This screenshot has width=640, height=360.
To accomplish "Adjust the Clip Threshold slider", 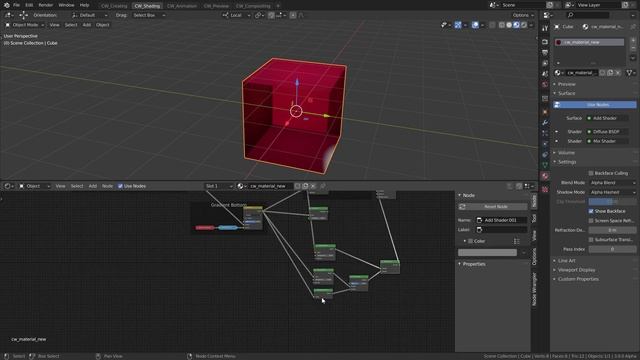I will [x=612, y=202].
